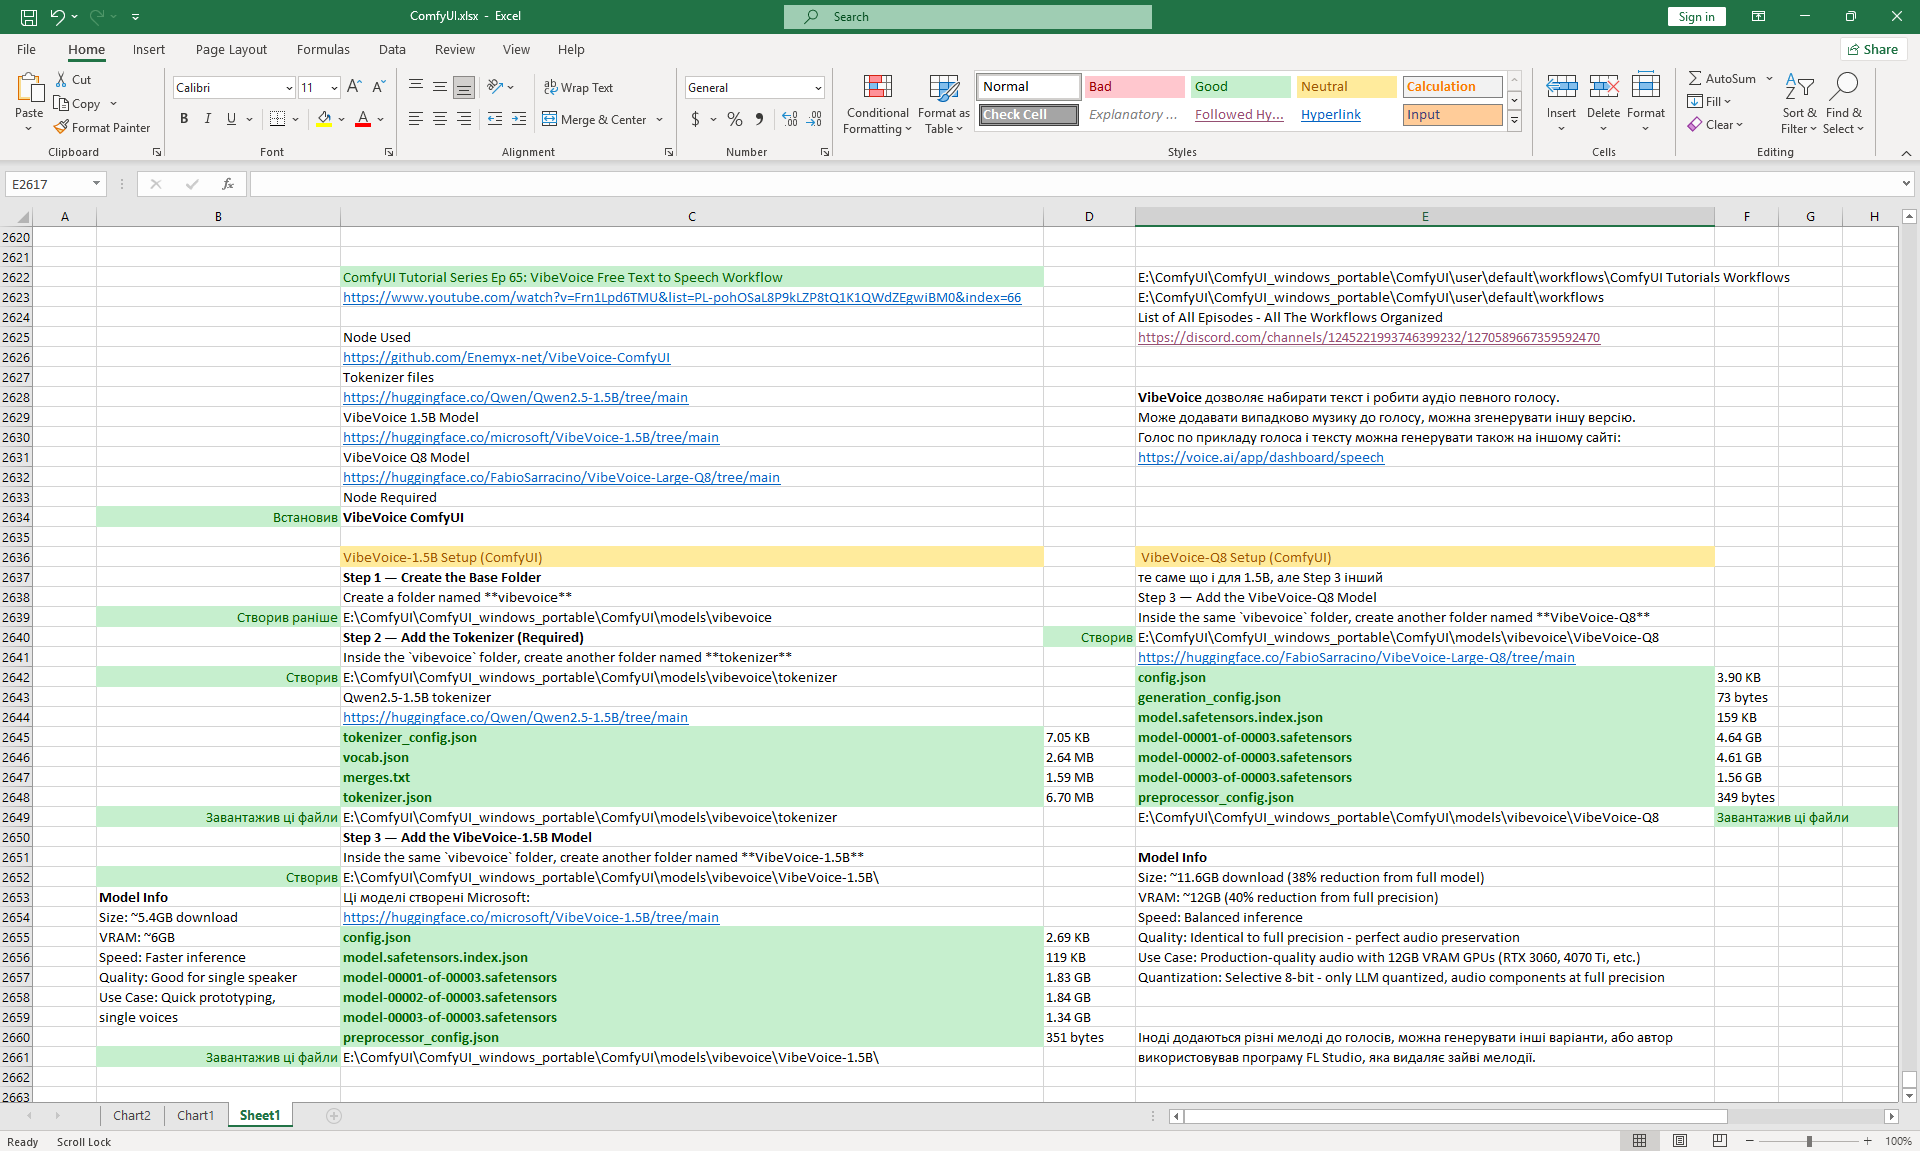Click the Merge & Center icon
Image resolution: width=1920 pixels, height=1151 pixels.
550,119
